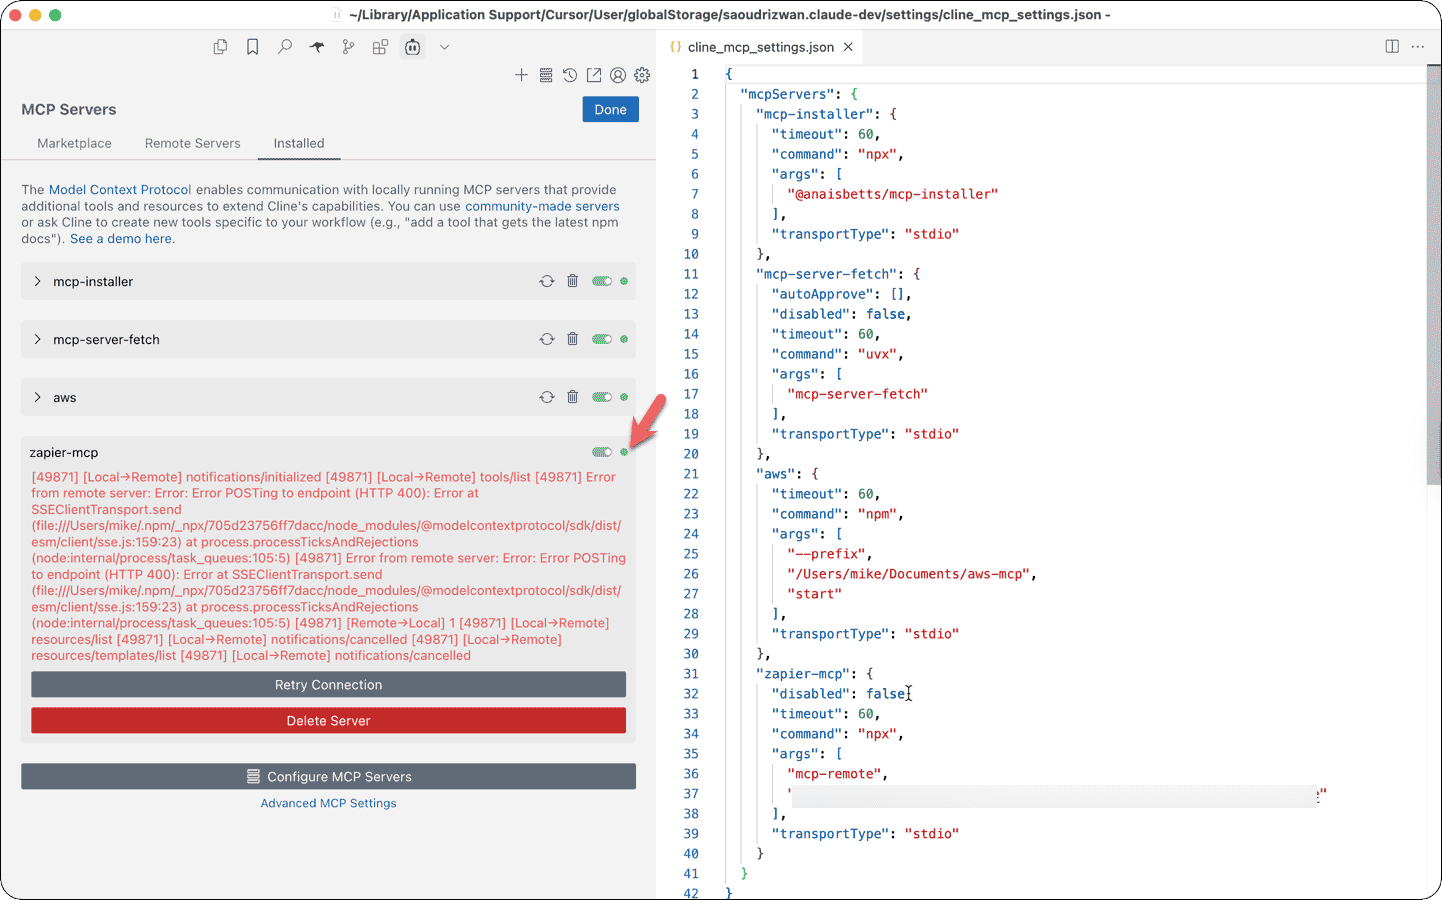Open the Extensions view icon
1442x900 pixels.
point(380,47)
